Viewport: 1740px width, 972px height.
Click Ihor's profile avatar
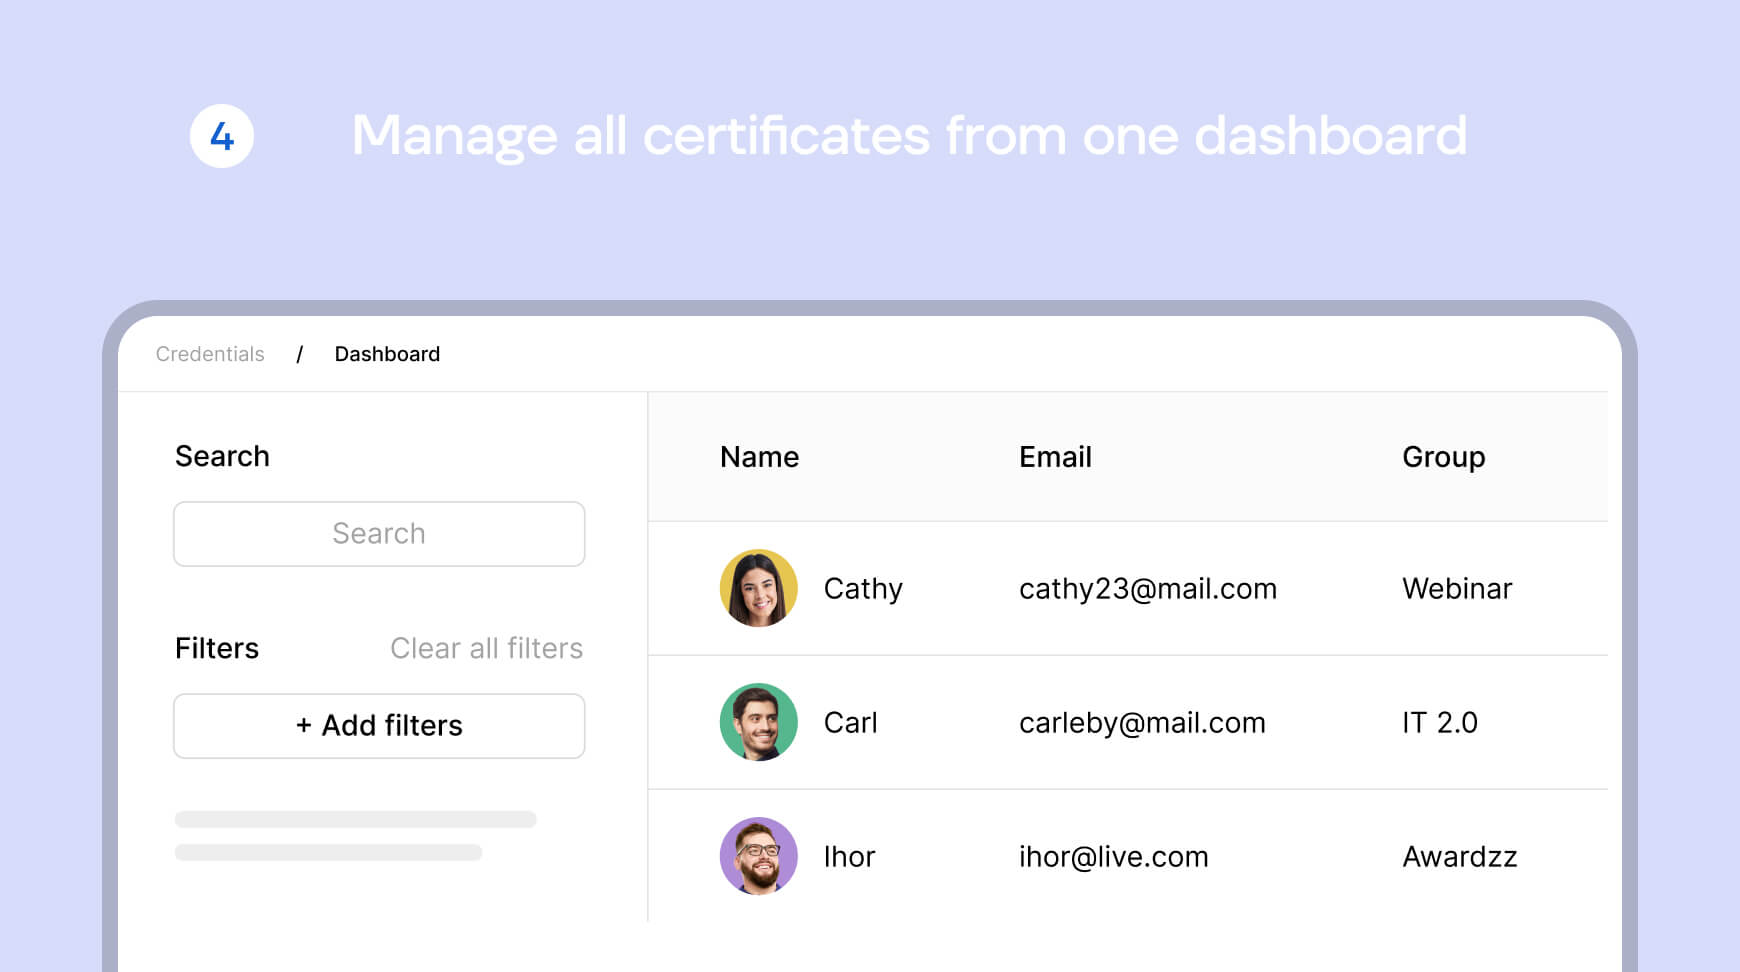point(758,856)
